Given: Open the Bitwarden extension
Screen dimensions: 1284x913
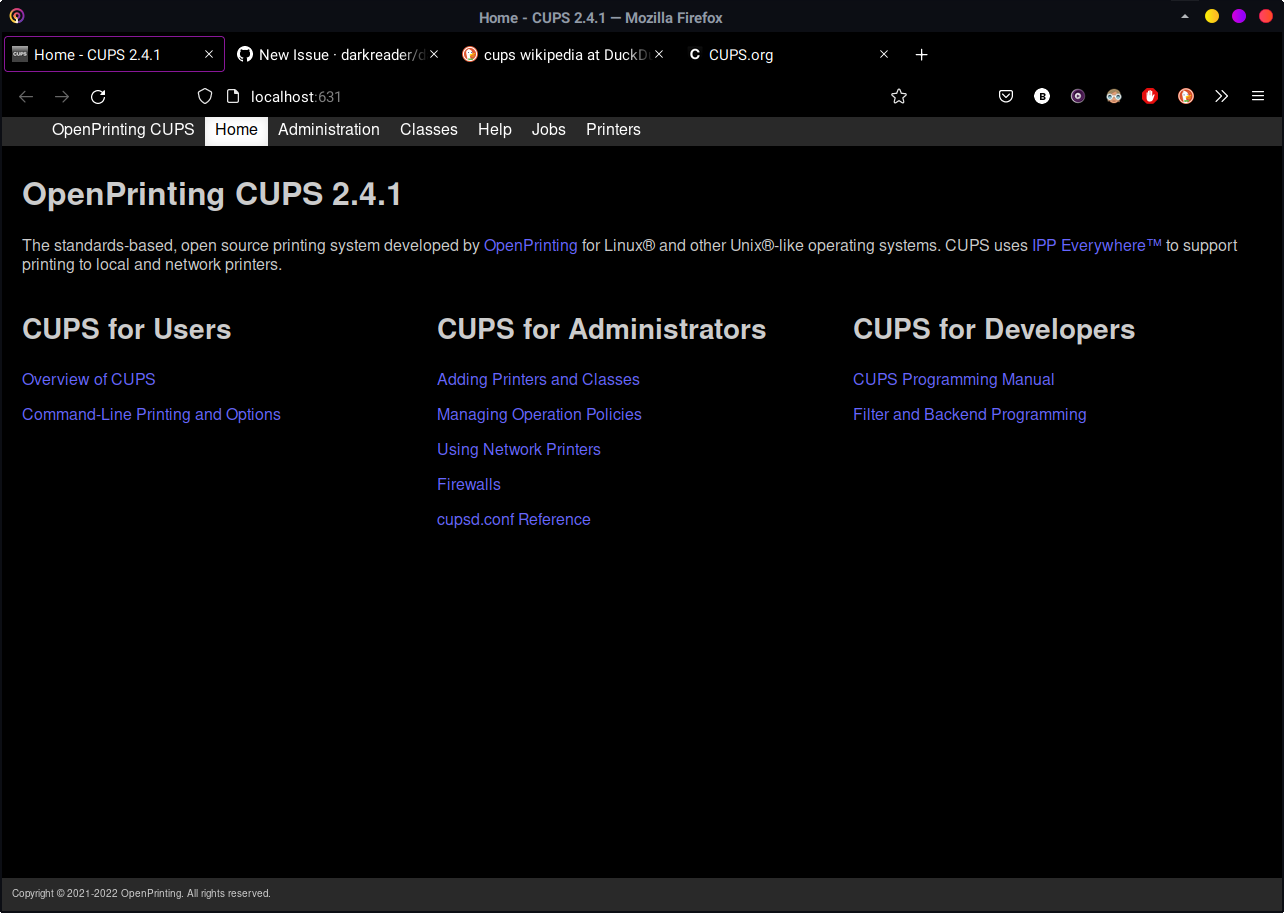Looking at the screenshot, I should (1042, 96).
